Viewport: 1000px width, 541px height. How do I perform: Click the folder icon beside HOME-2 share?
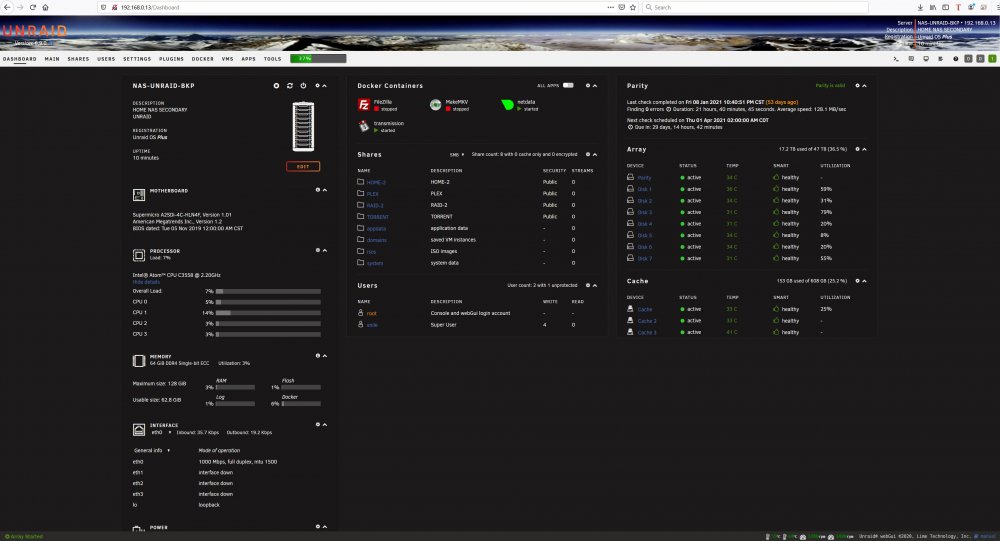[360, 182]
